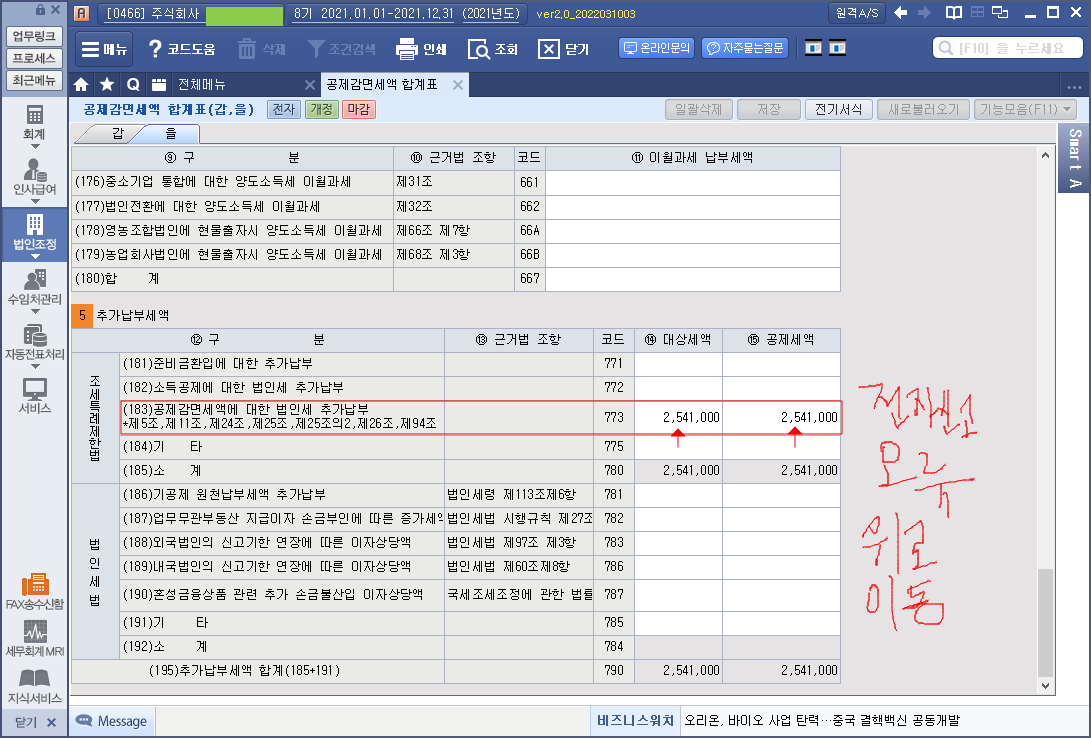
Task: Open 세무회계 MRI icon
Action: pyautogui.click(x=34, y=639)
